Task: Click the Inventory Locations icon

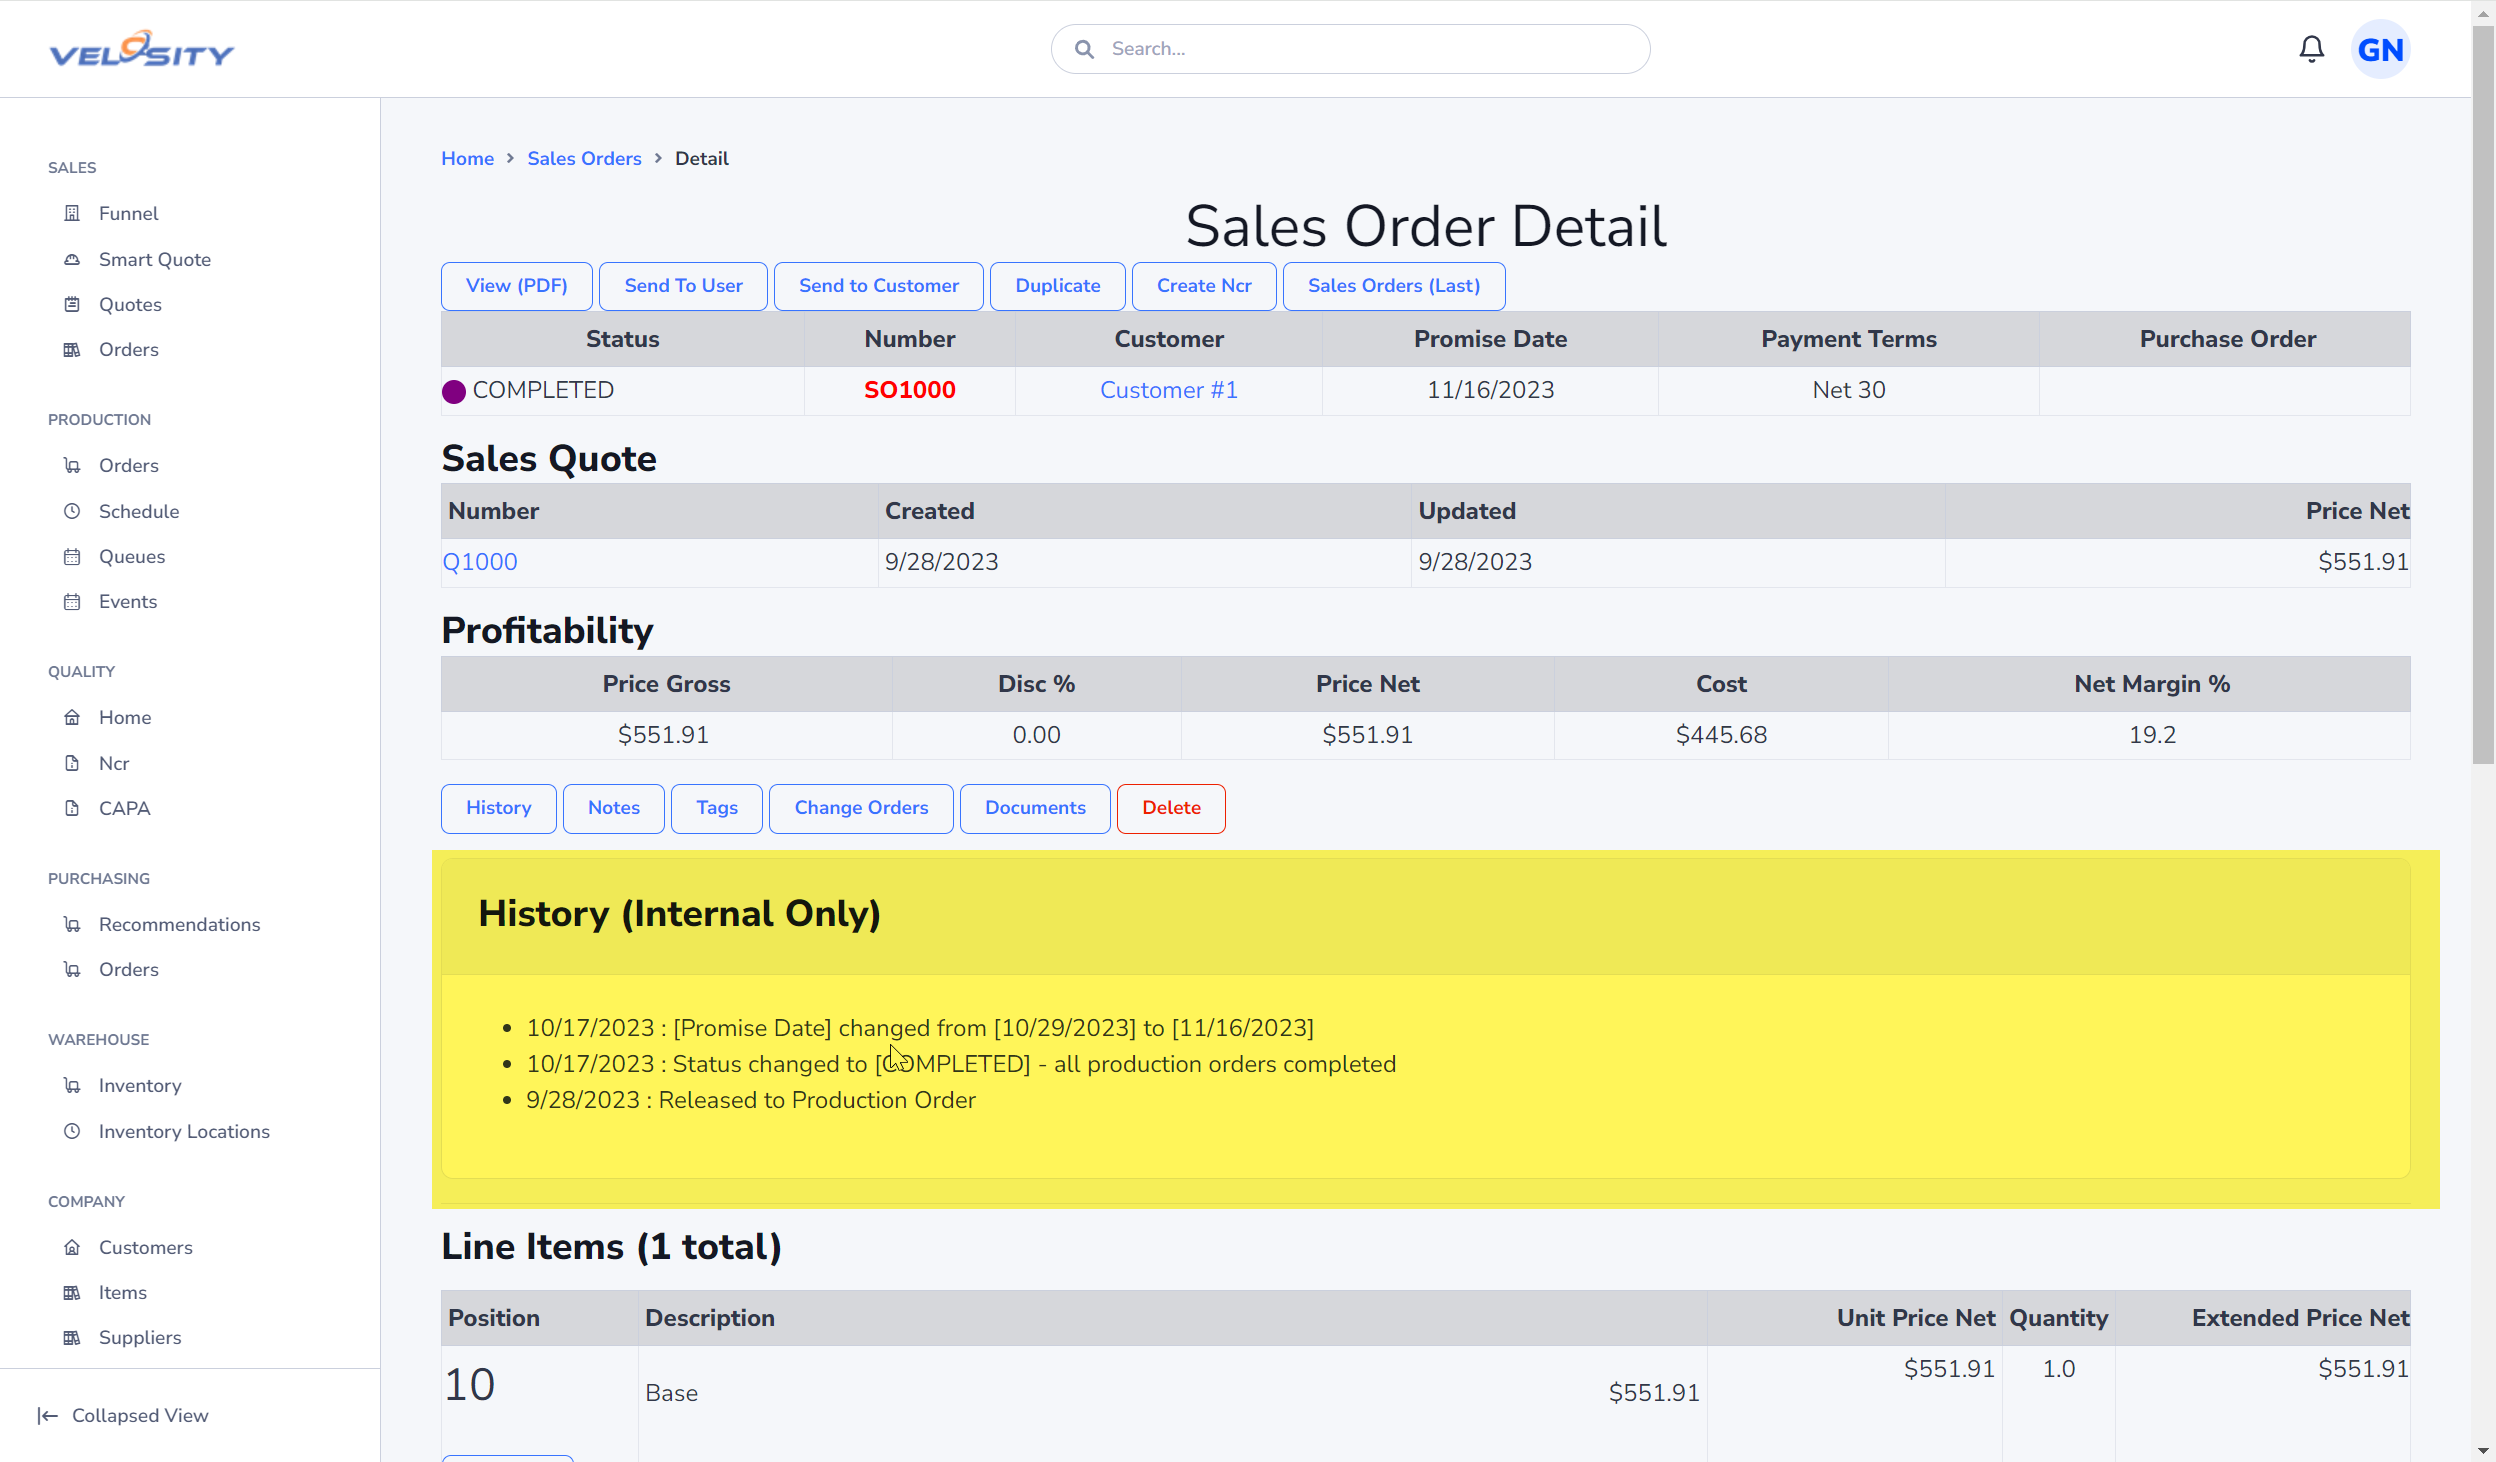Action: tap(72, 1131)
